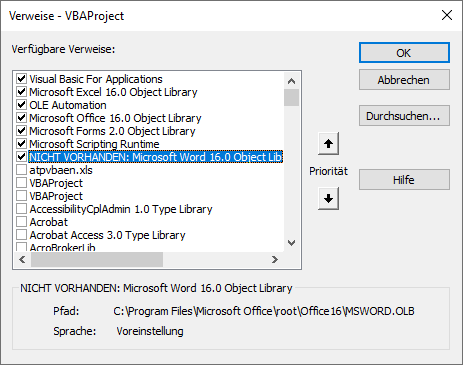Uncheck Microsoft Office 16.0 Object Library
The image size is (463, 365).
[x=21, y=118]
